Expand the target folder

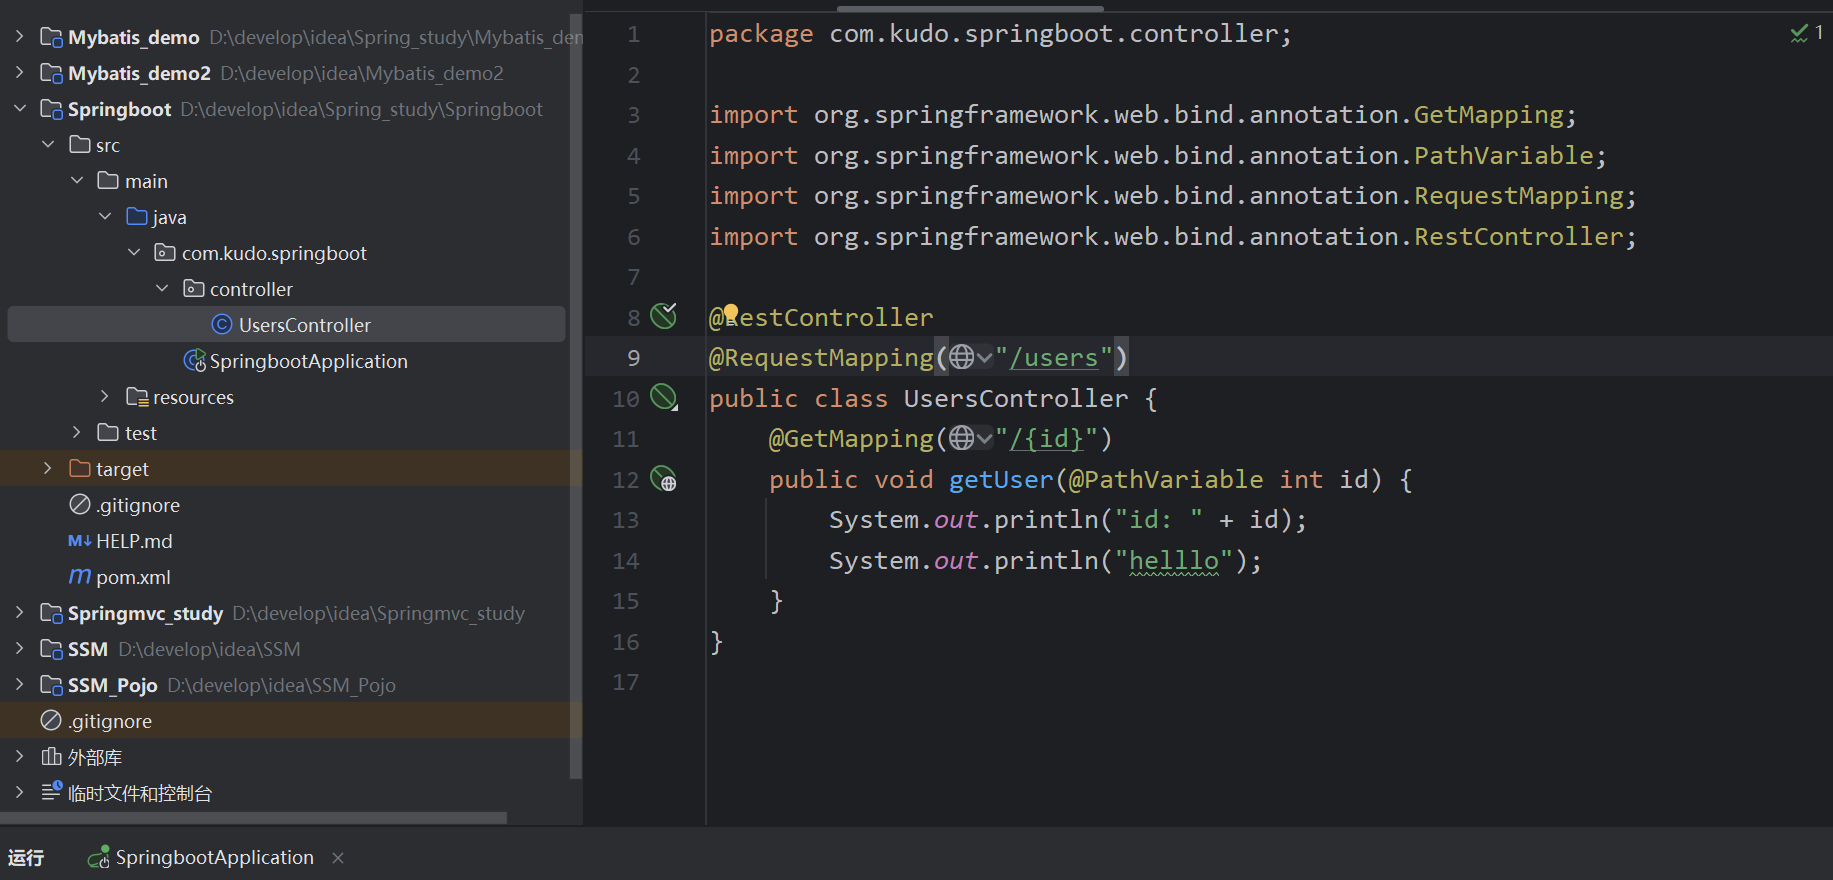[48, 469]
